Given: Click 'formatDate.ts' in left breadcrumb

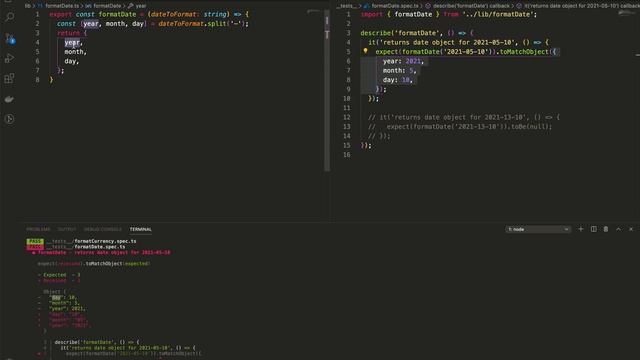Looking at the screenshot, I should tap(62, 6).
